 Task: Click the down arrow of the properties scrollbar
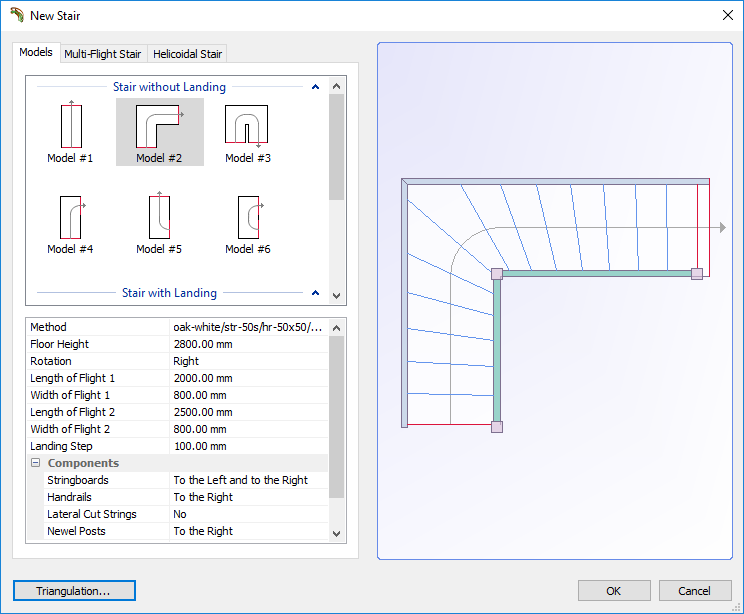[x=336, y=534]
